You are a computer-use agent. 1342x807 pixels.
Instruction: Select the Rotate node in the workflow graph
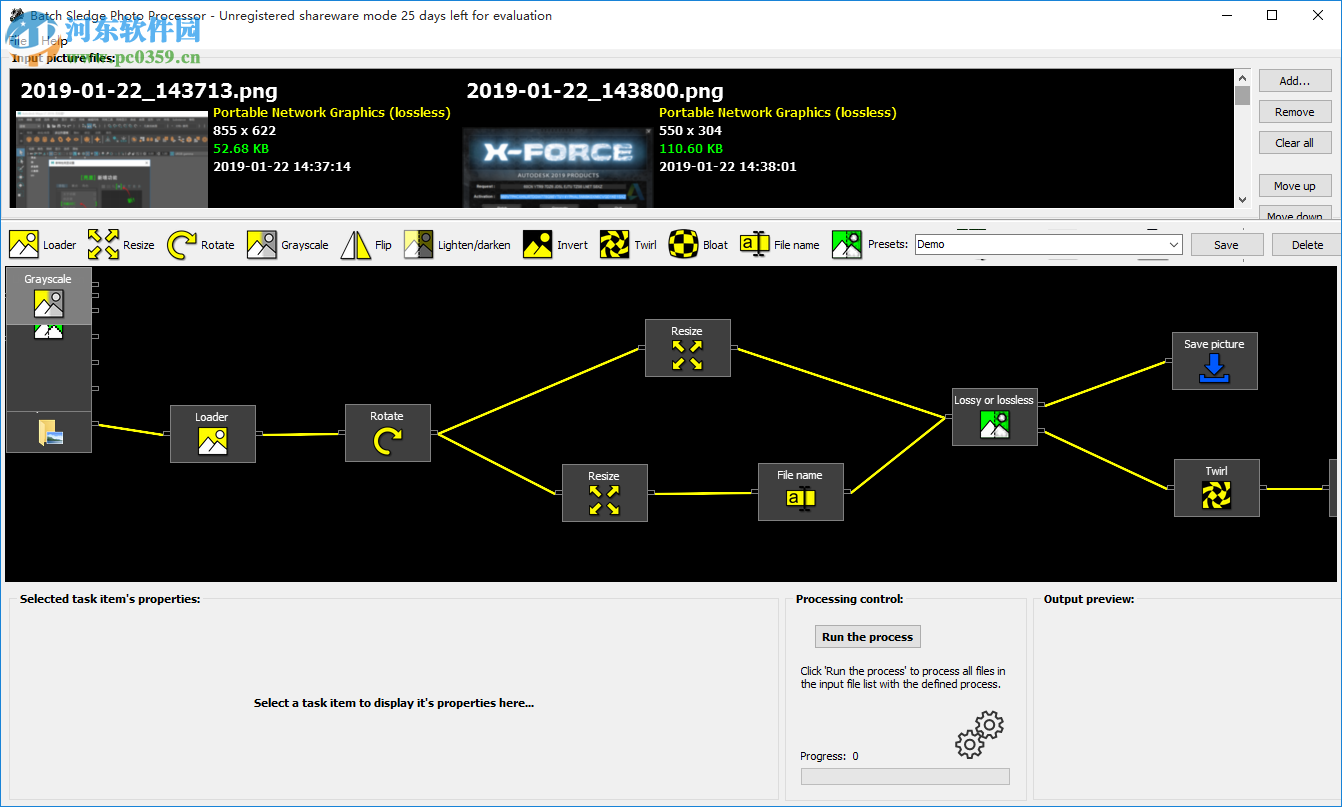click(387, 432)
